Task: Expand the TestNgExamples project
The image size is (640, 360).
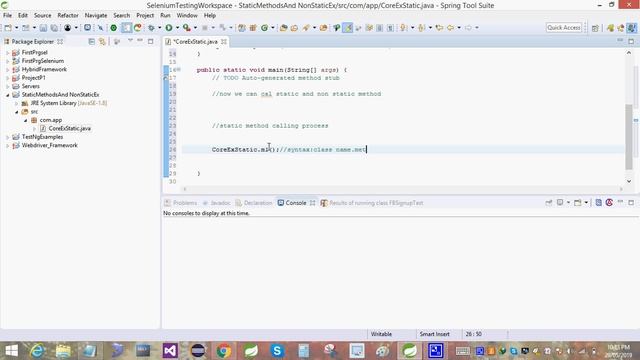Action: (7, 137)
